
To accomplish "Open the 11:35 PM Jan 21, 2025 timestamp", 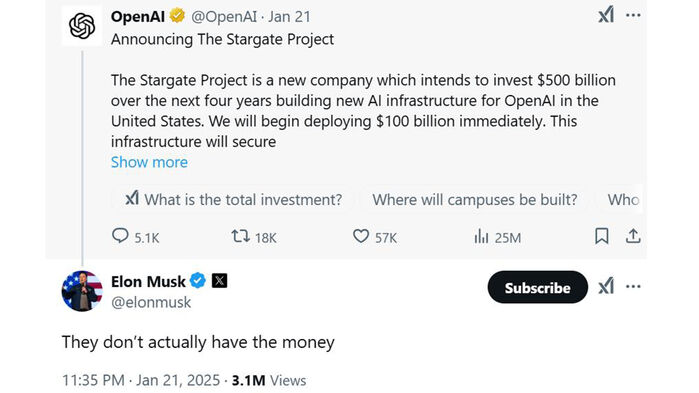I will click(141, 380).
